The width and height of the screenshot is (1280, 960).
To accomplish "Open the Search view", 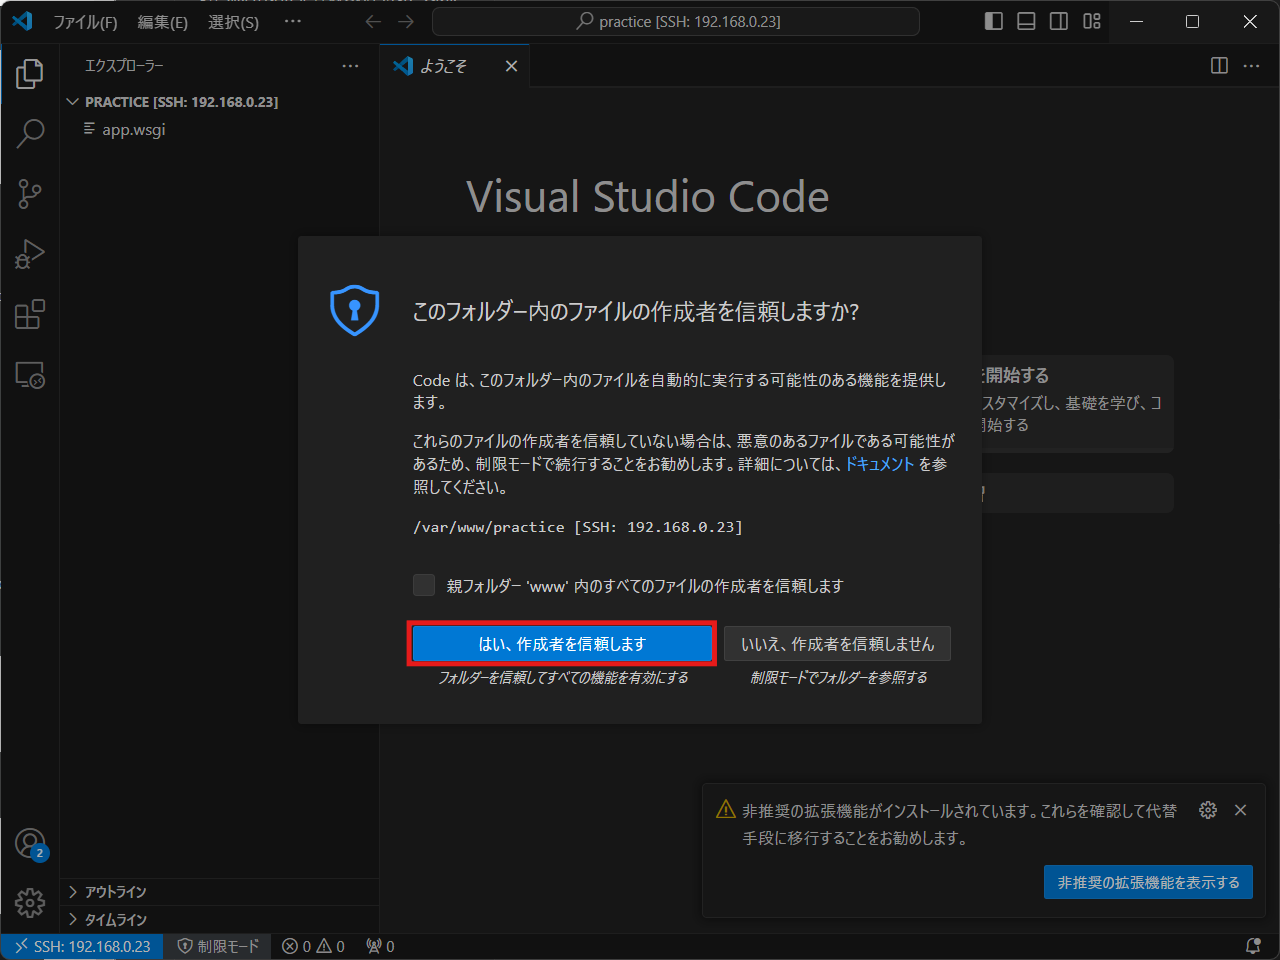I will tap(29, 133).
